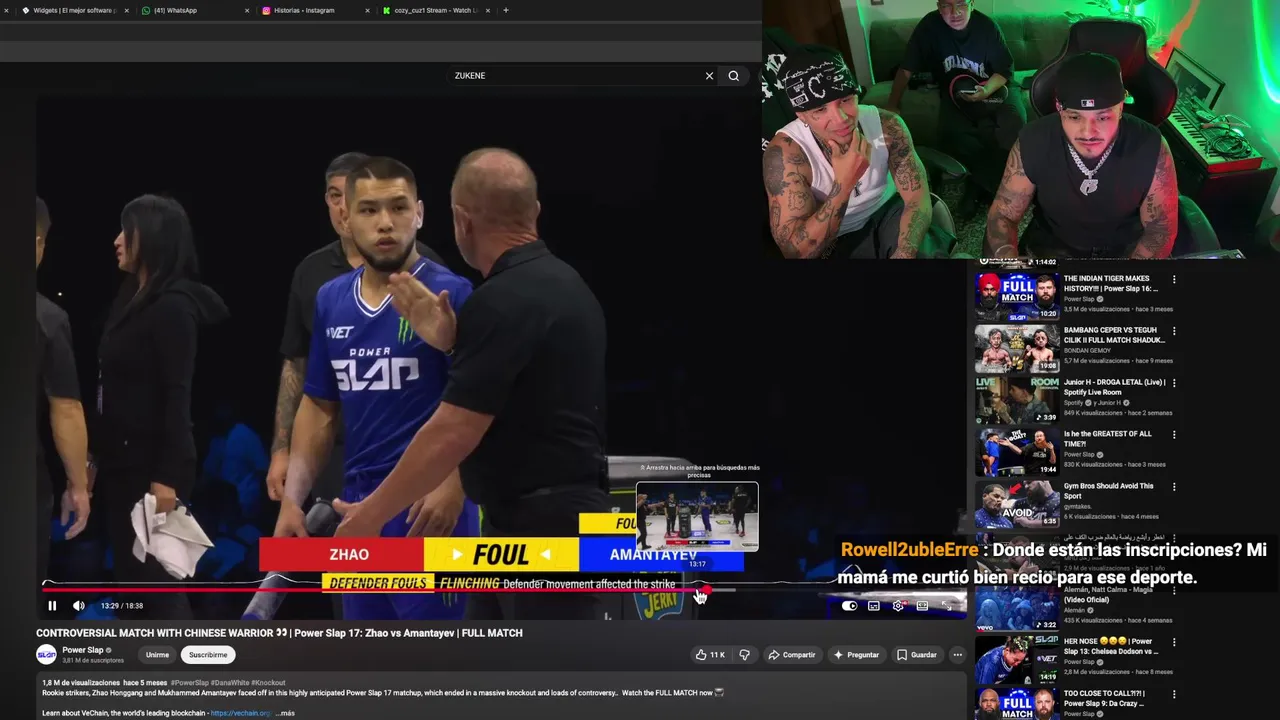Seek within the played red progress bar
This screenshot has height=720, width=1280.
pyautogui.click(x=373, y=590)
